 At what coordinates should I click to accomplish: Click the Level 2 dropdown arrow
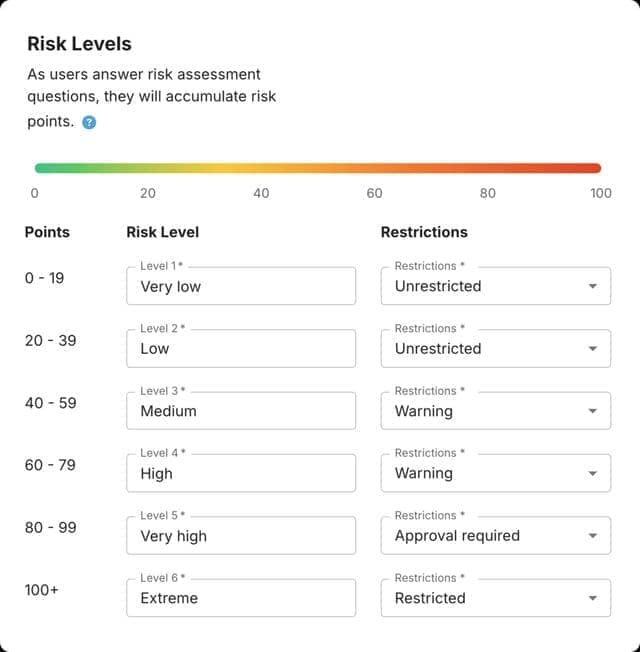(x=593, y=349)
